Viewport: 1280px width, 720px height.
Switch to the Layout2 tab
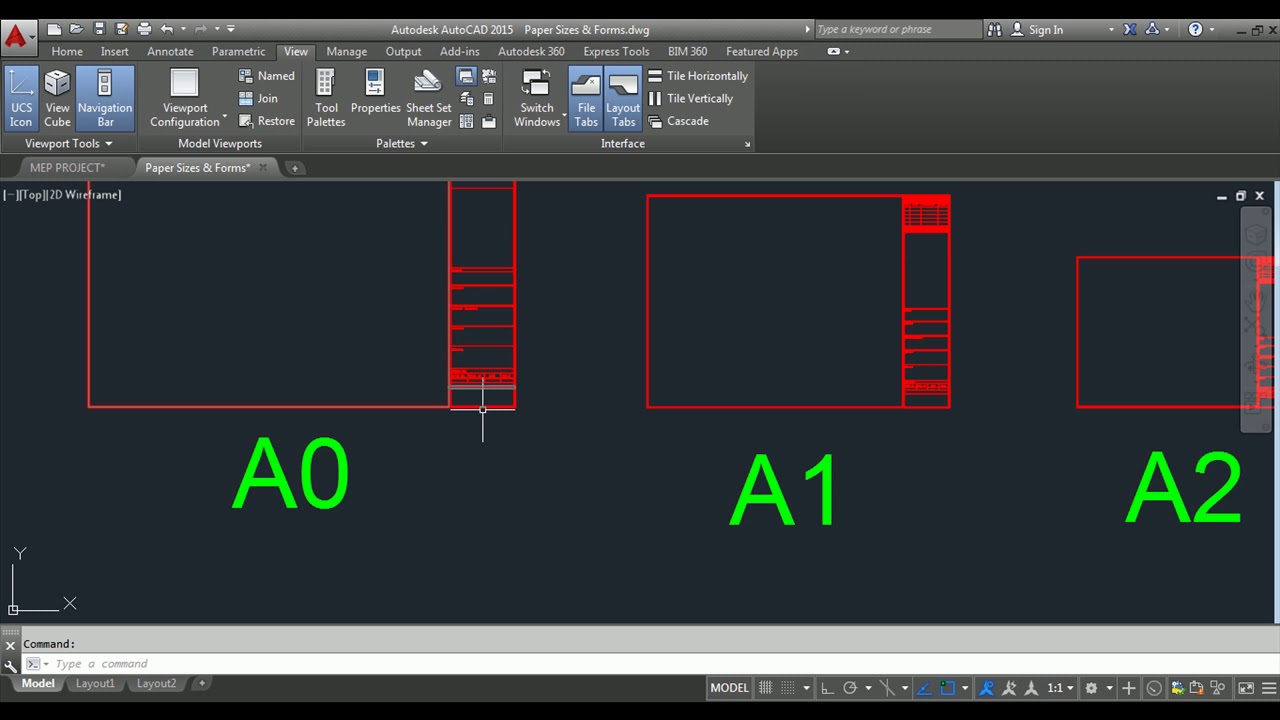coord(156,684)
